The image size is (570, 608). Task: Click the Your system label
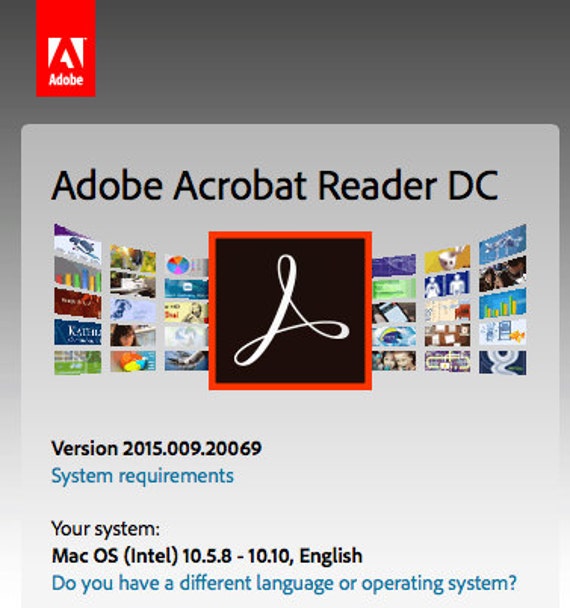coord(105,529)
